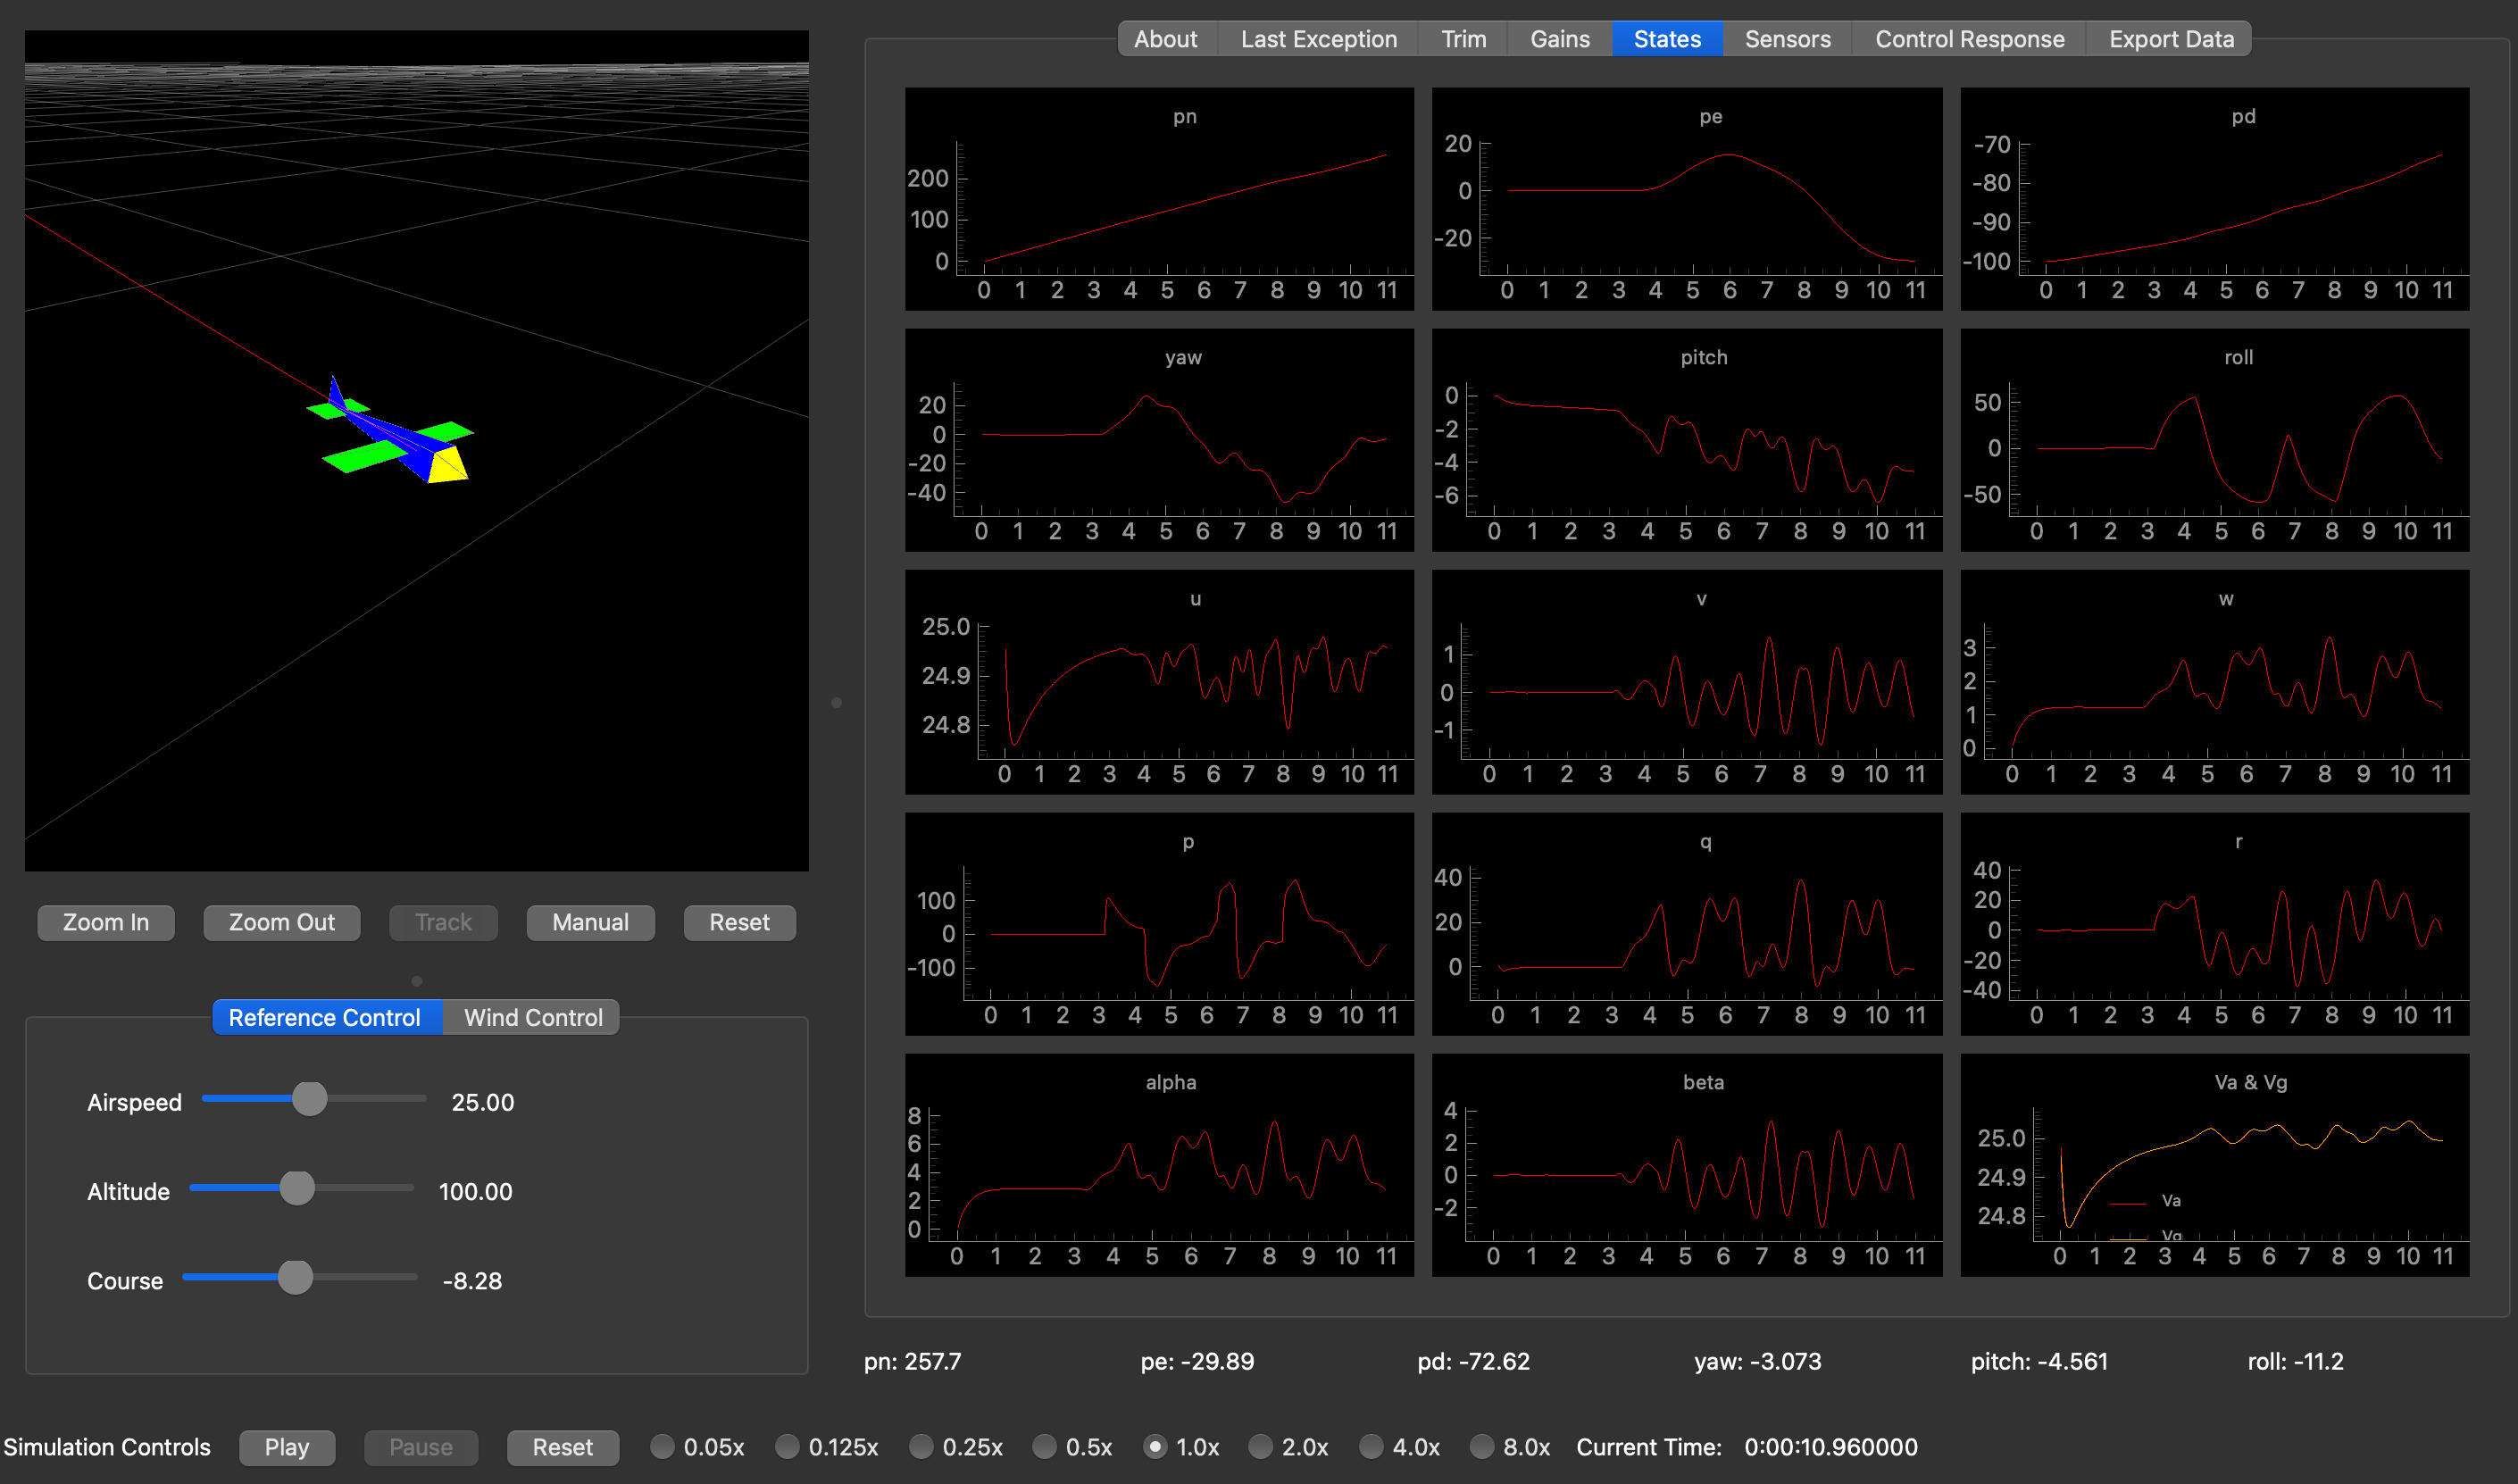The image size is (2518, 1484).
Task: Switch to Wind Control tab
Action: [x=533, y=1017]
